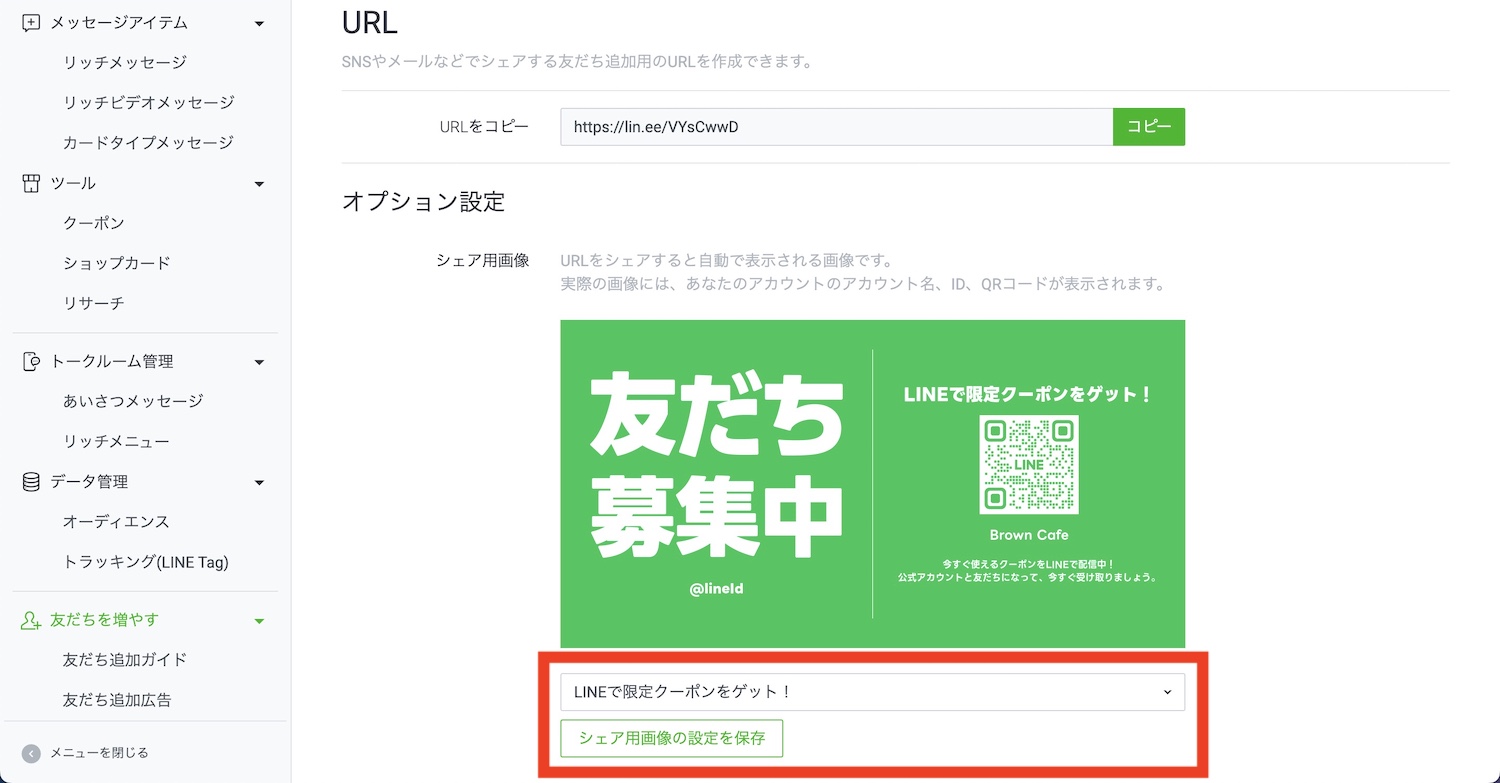Image resolution: width=1500 pixels, height=783 pixels.
Task: Click the 友だち募集中 share image preview
Action: [x=872, y=484]
